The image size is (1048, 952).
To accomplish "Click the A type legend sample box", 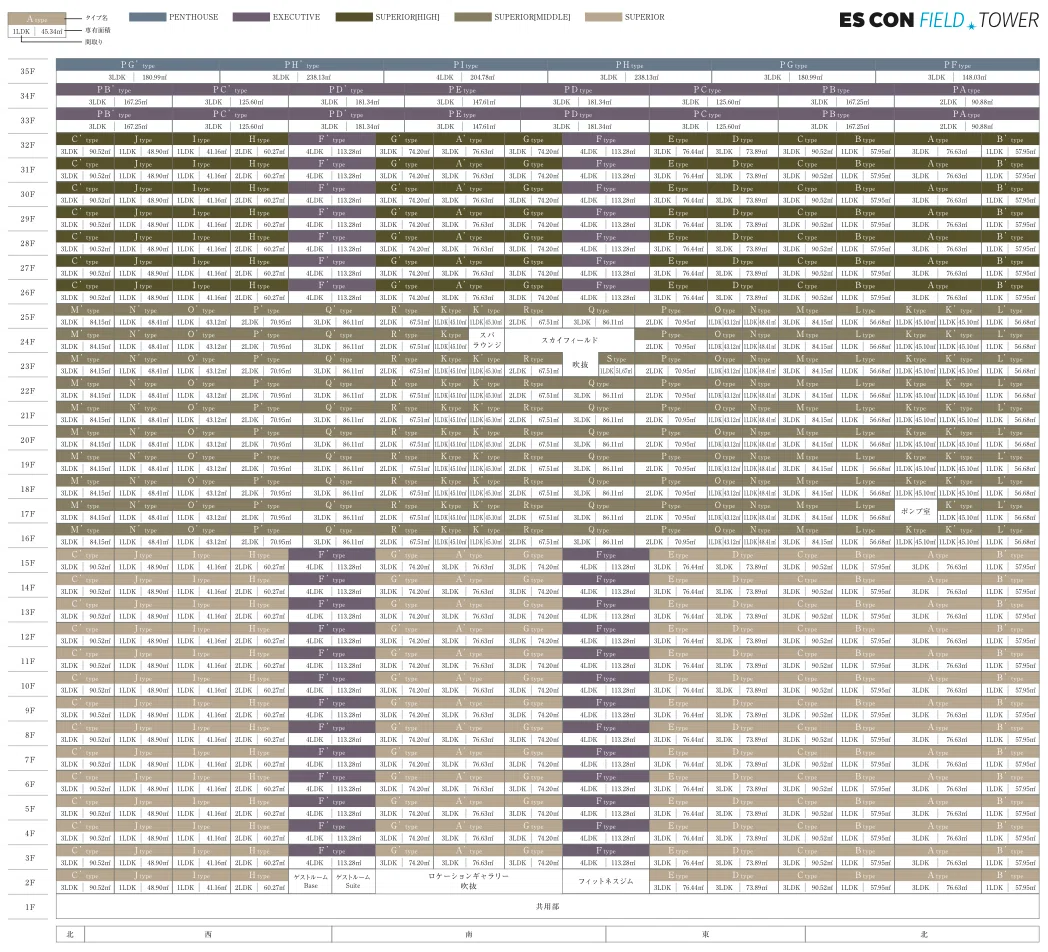I will [x=37, y=25].
